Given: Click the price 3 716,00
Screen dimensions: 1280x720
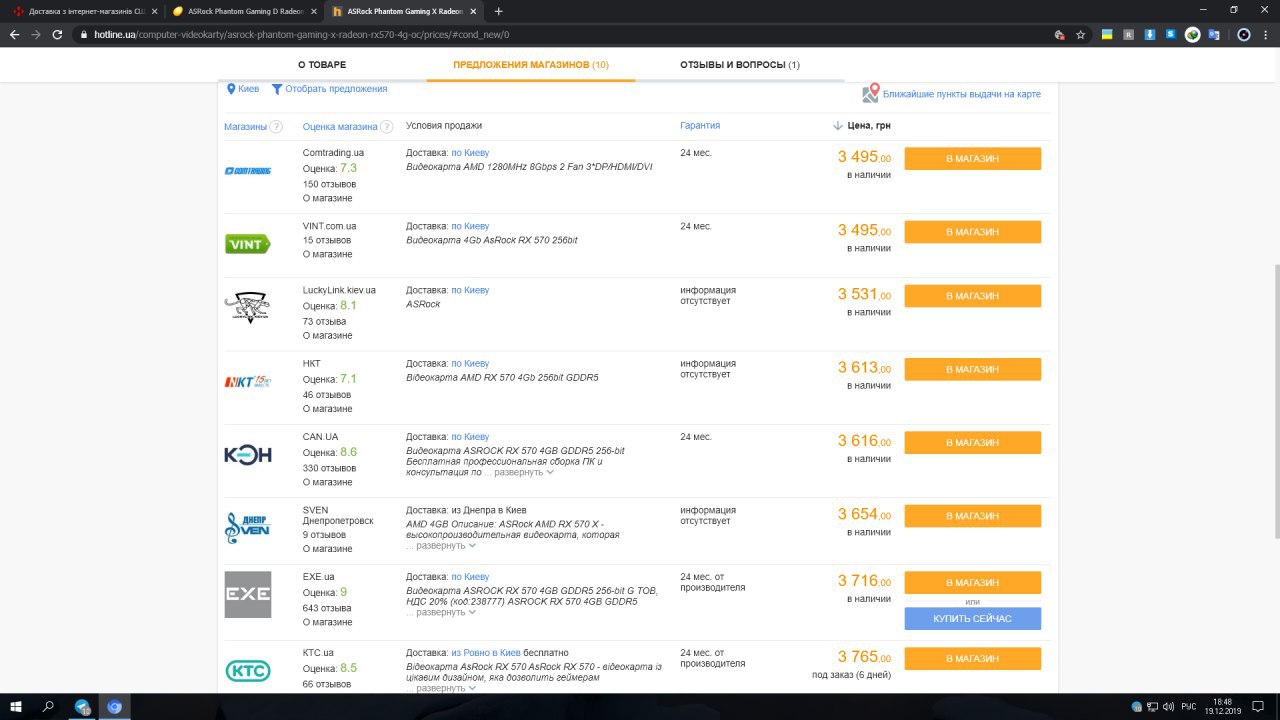Looking at the screenshot, I should [x=864, y=581].
